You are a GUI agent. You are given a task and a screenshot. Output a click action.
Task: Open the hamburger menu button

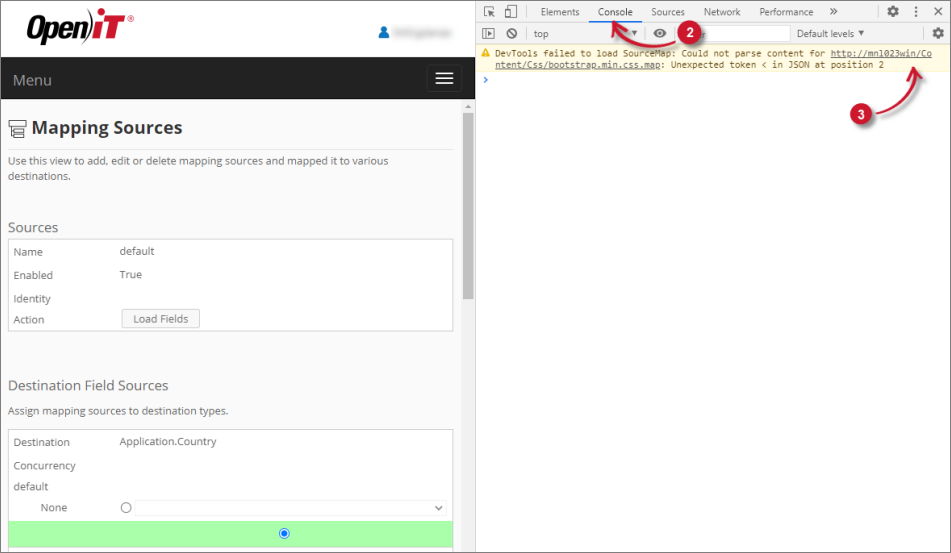click(444, 78)
